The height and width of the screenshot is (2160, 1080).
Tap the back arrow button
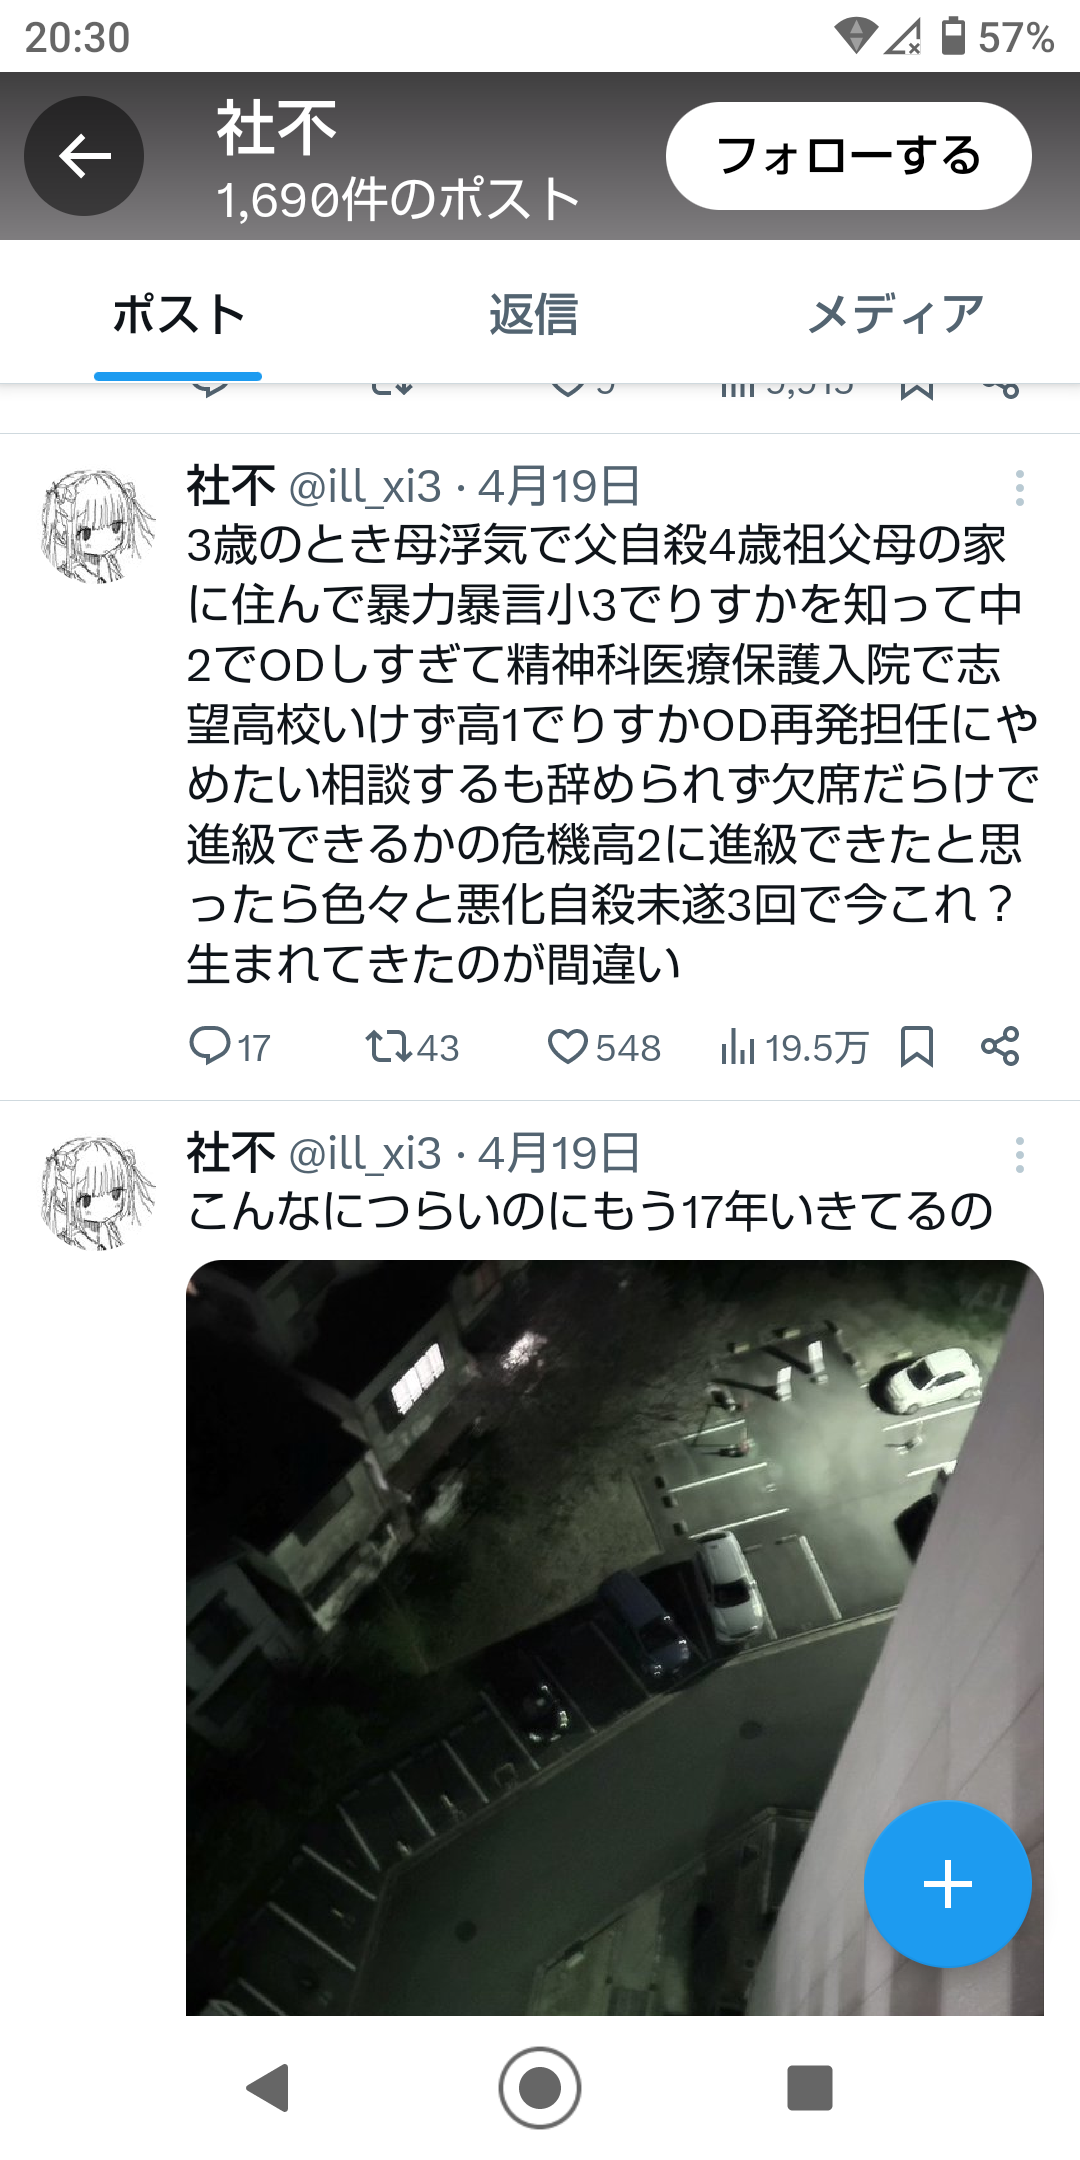click(x=84, y=156)
